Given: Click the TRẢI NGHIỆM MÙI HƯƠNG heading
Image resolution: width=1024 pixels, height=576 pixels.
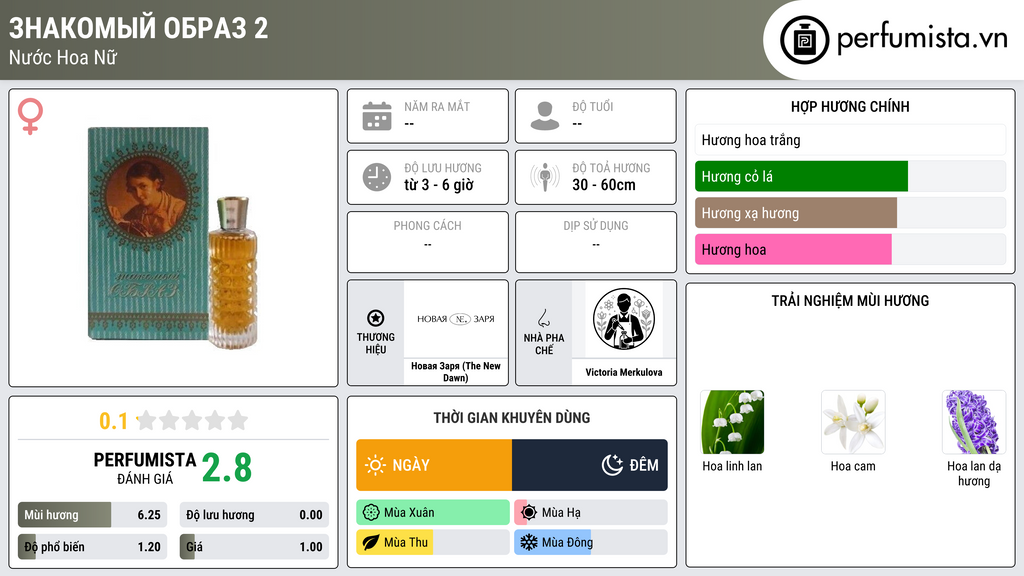Looking at the screenshot, I should click(x=850, y=300).
